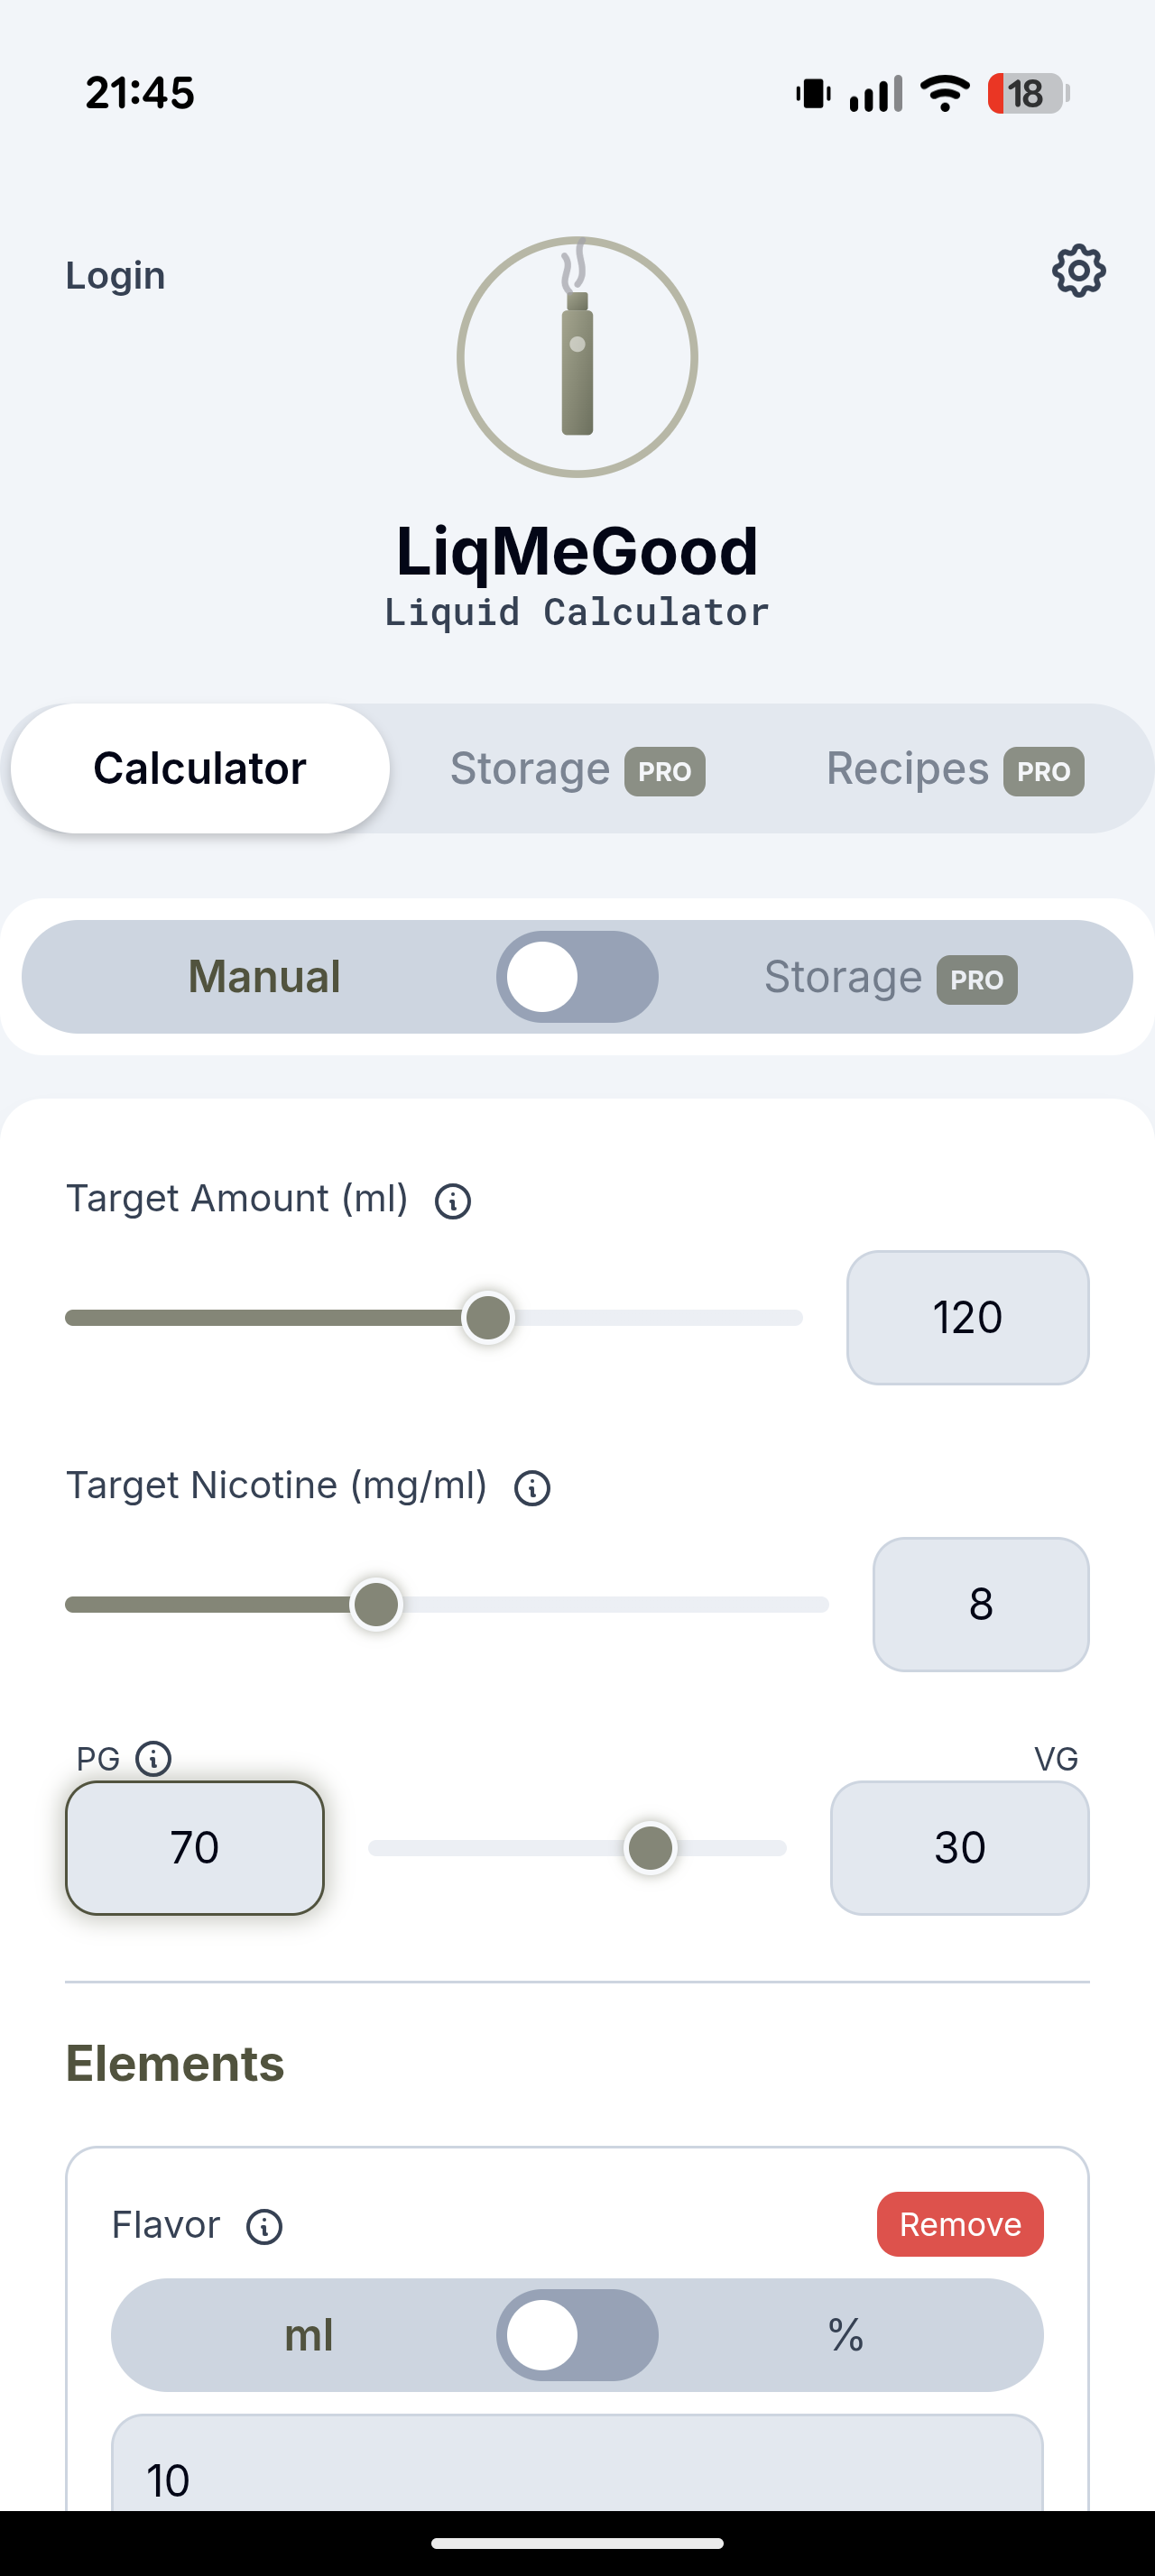The width and height of the screenshot is (1155, 2576).
Task: Show info for Target Nicotine
Action: [531, 1487]
